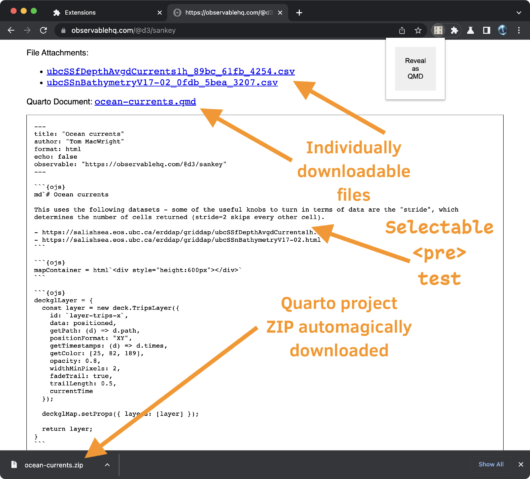530x479 pixels.
Task: Download ubcSSfDepthAvgdCurrents1h csv file
Action: pos(171,72)
